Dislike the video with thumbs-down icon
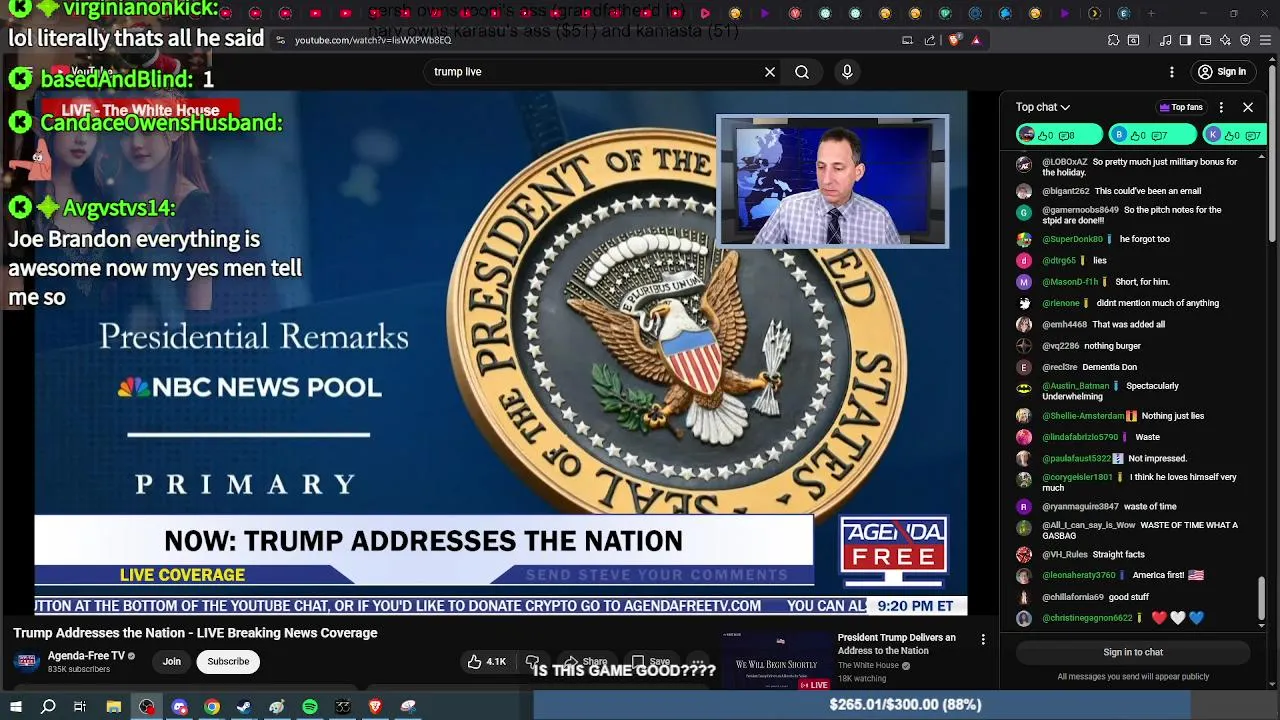Viewport: 1280px width, 720px height. click(x=533, y=661)
